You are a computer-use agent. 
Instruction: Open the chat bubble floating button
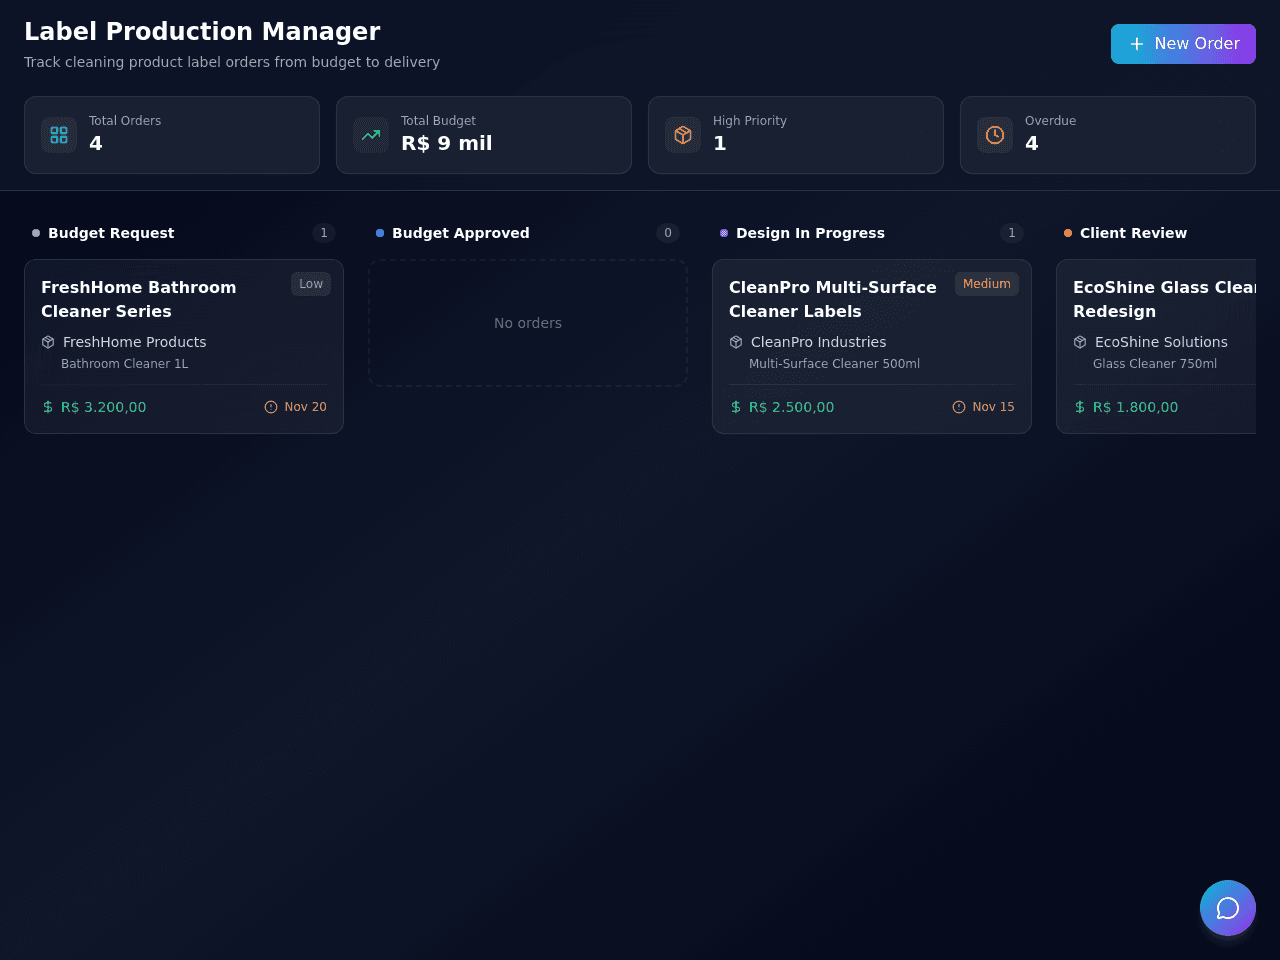[1228, 908]
